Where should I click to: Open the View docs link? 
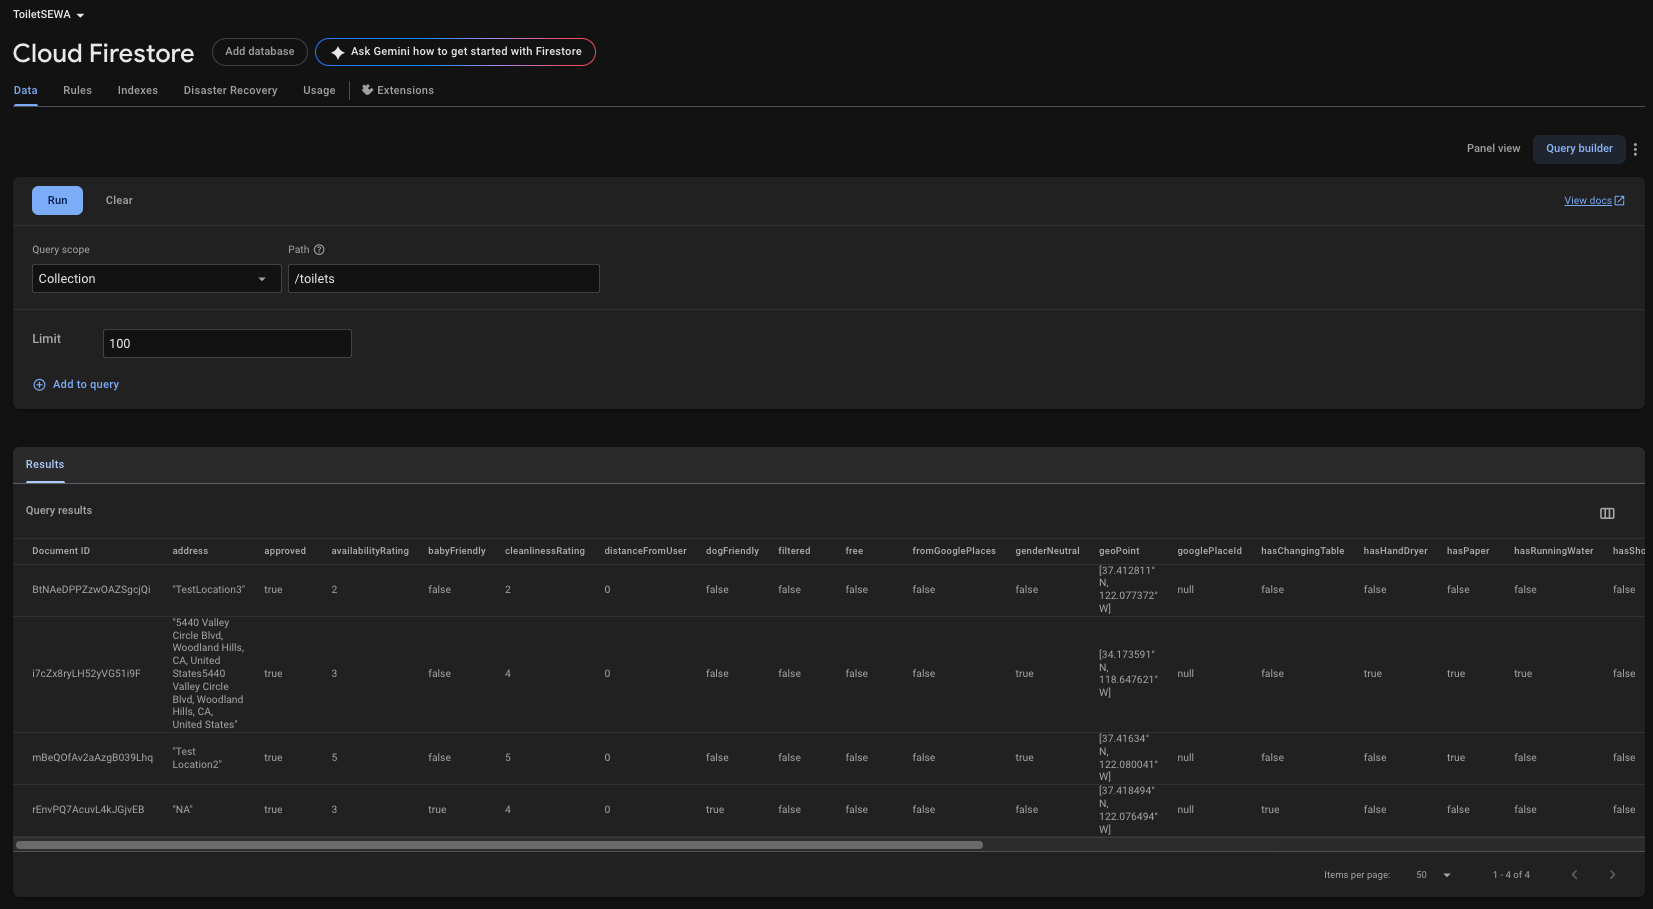(1588, 201)
